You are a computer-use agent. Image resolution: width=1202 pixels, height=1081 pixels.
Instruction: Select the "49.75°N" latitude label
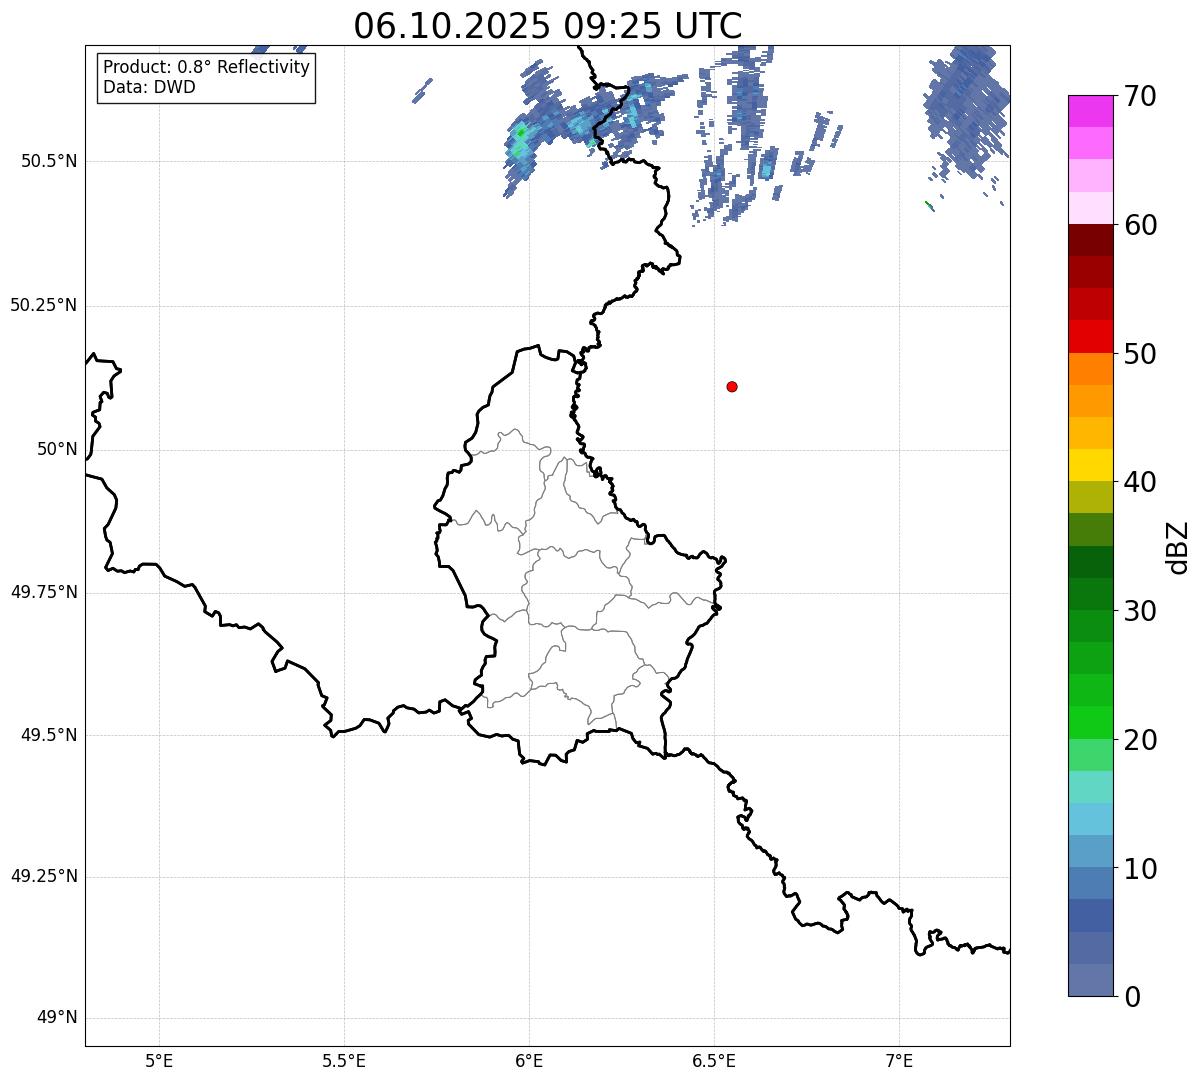click(44, 592)
